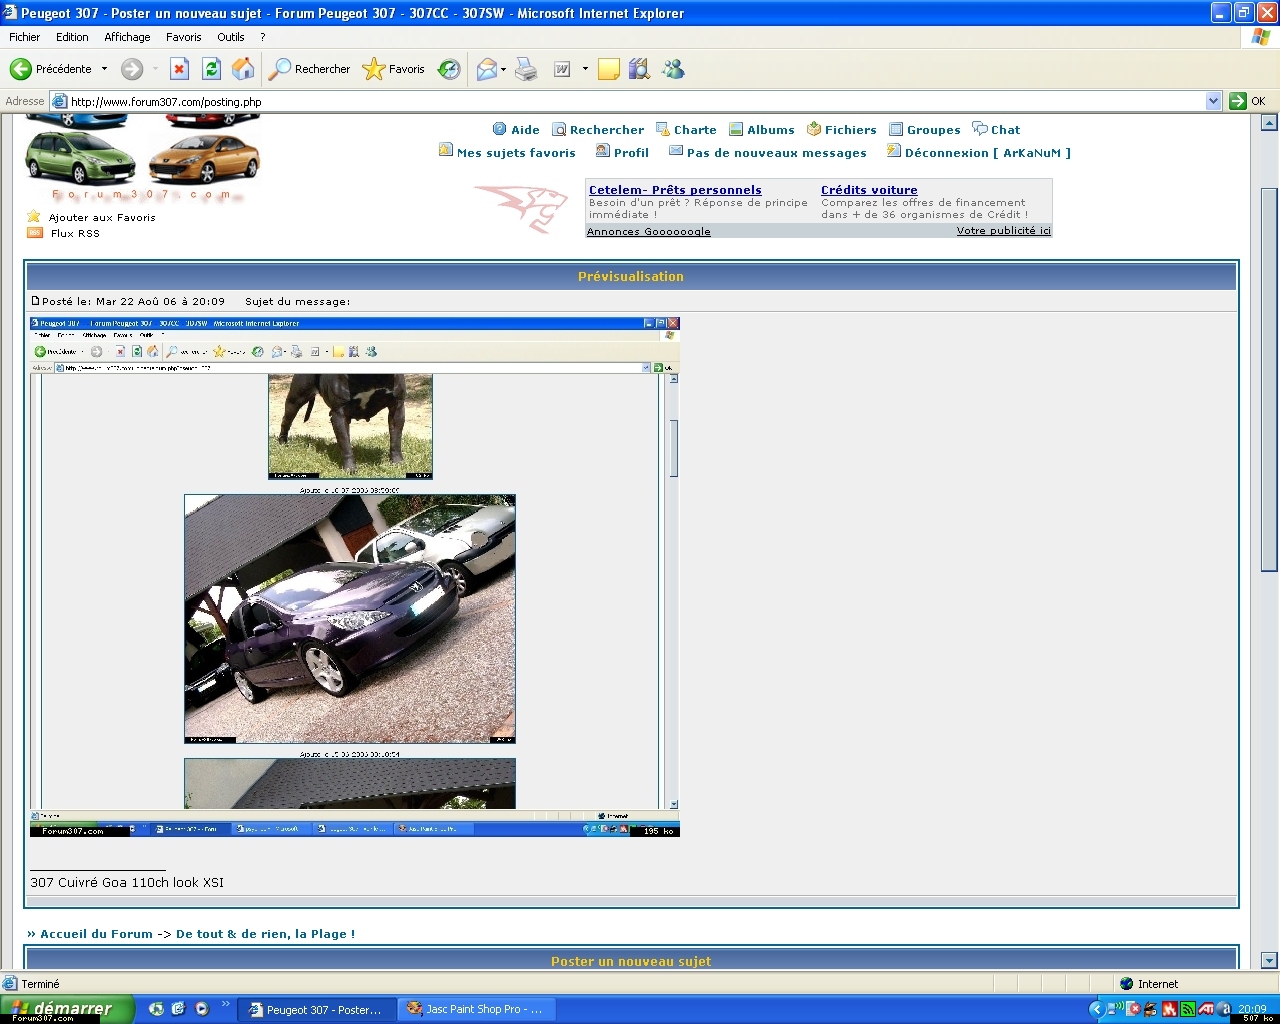The width and height of the screenshot is (1280, 1024).
Task: Refresh the page with the Refresh icon
Action: tap(211, 69)
